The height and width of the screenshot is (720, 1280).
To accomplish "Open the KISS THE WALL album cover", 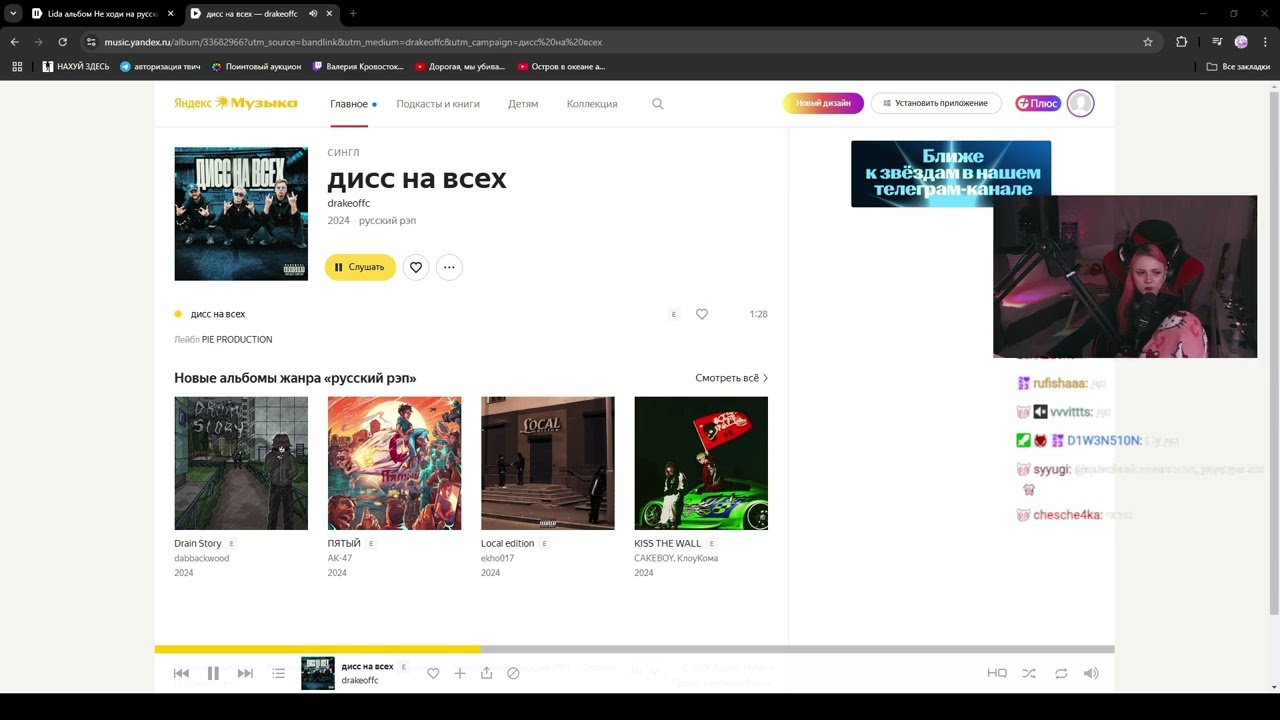I will 701,463.
